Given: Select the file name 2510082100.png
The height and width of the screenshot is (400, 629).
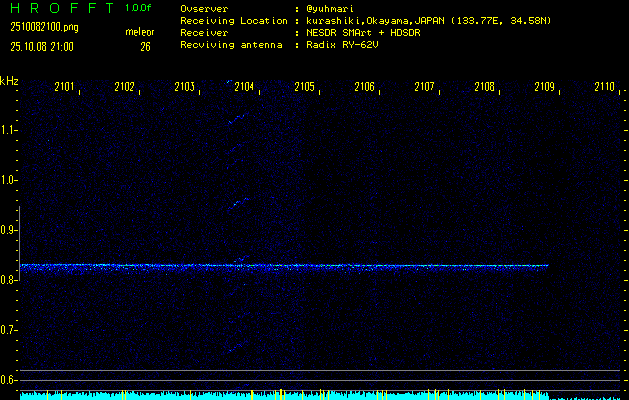Looking at the screenshot, I should click(x=45, y=27).
